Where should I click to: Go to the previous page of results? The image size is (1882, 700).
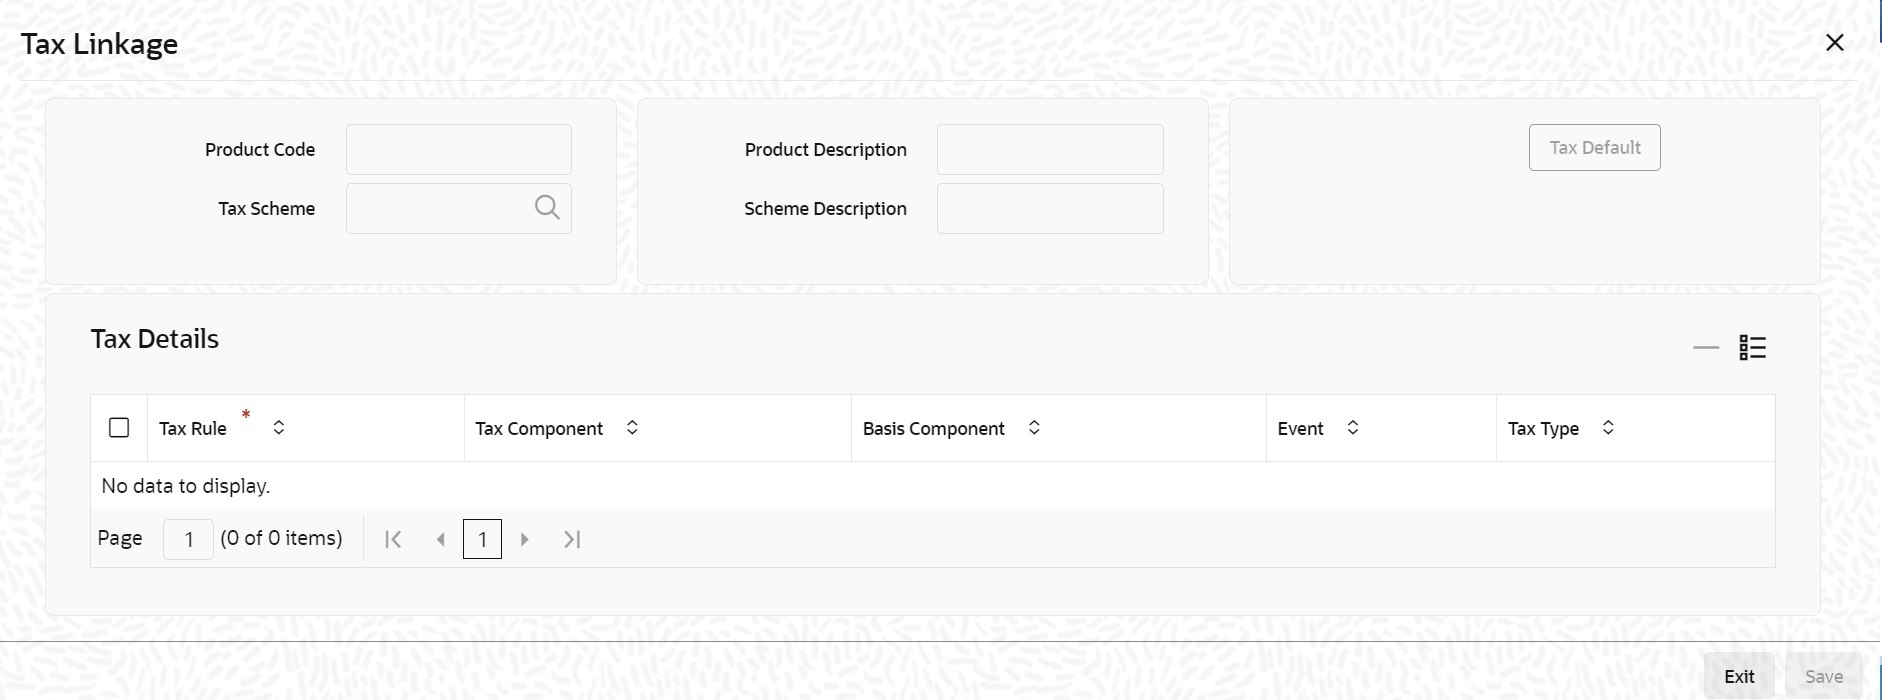(440, 538)
